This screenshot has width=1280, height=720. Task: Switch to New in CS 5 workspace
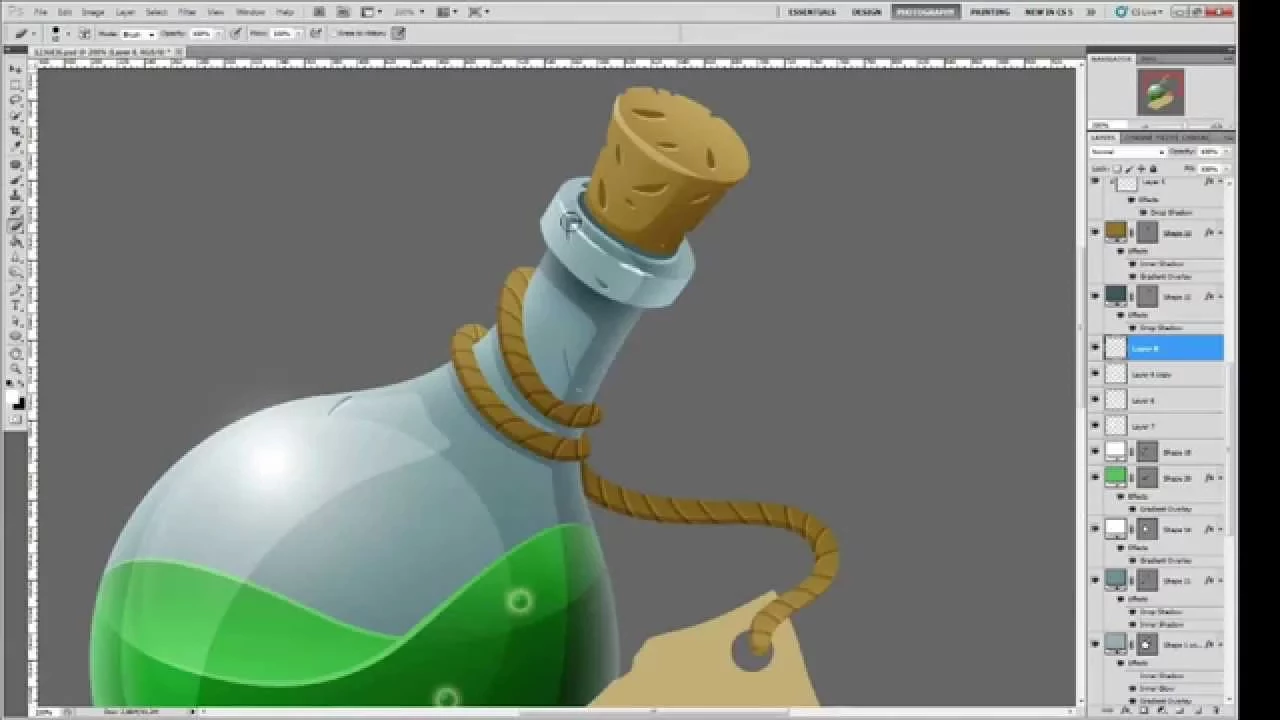(1048, 12)
